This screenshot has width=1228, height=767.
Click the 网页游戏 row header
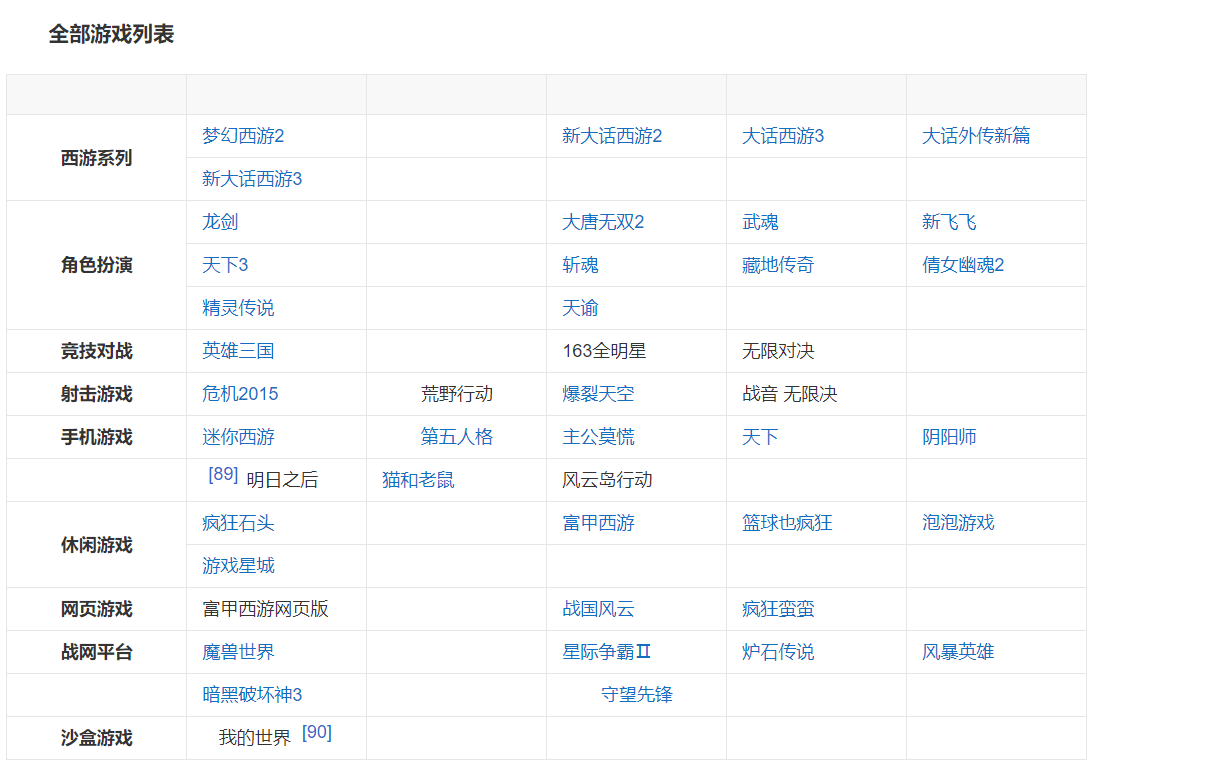coord(96,609)
